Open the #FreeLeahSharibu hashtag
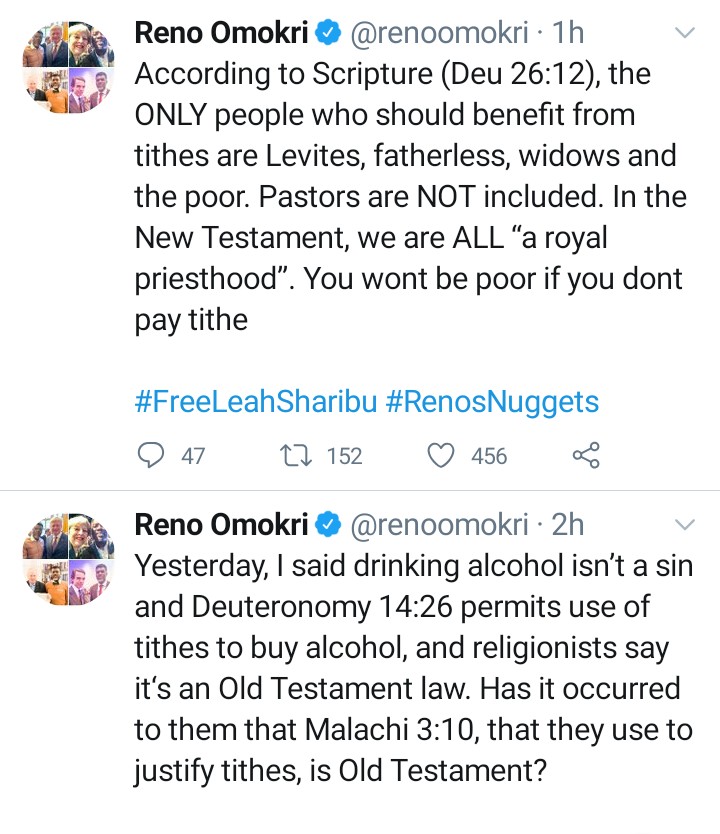The image size is (720, 834). [255, 402]
